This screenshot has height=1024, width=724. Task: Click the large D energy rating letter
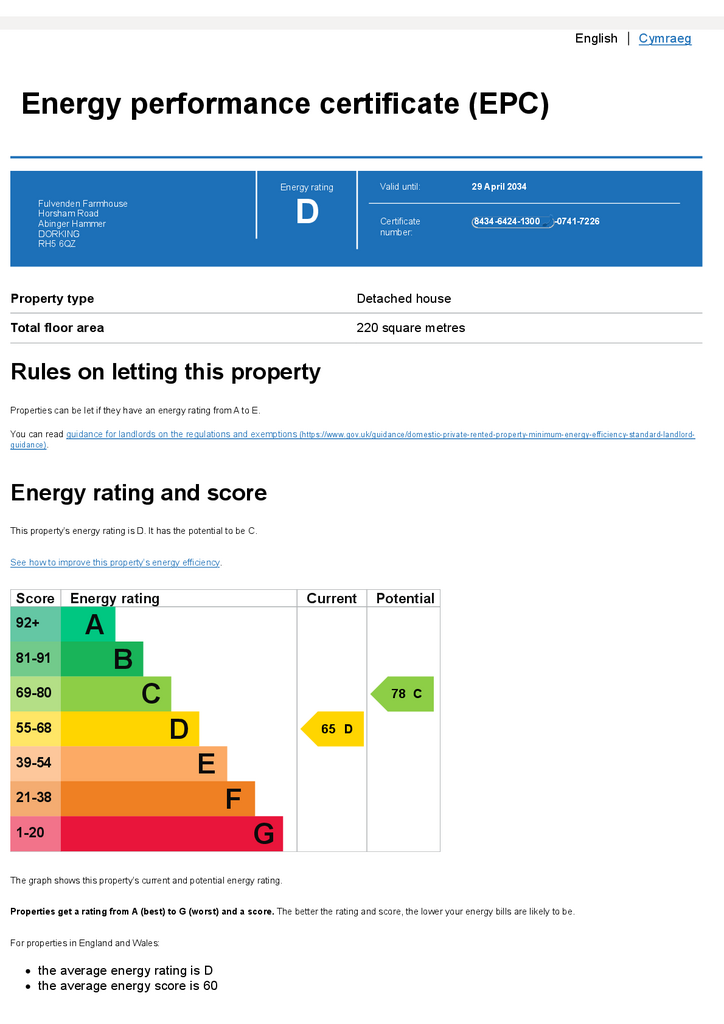click(x=307, y=212)
